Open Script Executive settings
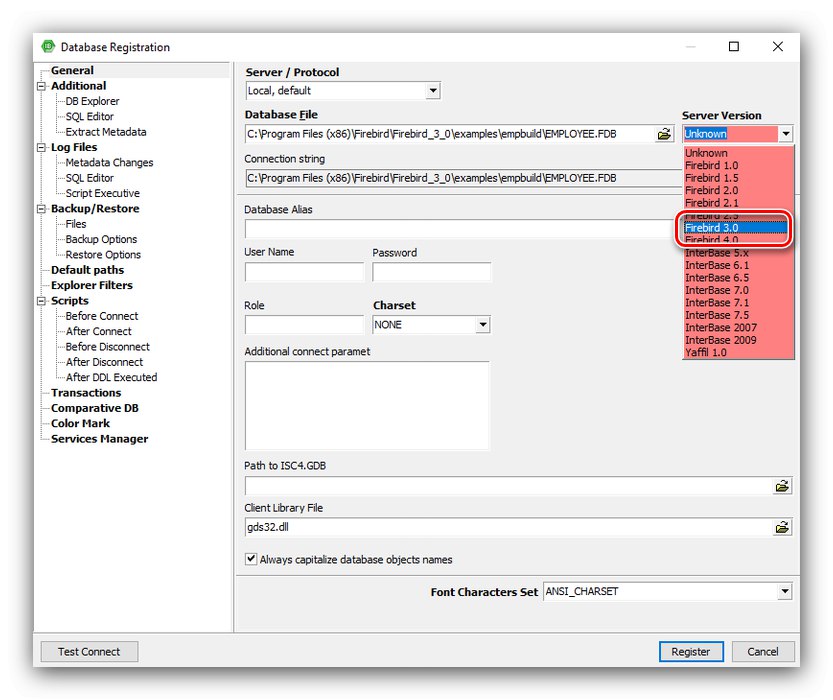Image resolution: width=833 pixels, height=700 pixels. pos(103,193)
